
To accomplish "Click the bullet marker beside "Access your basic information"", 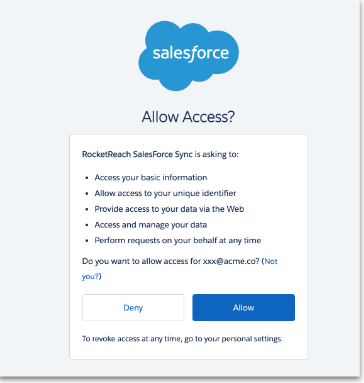I will click(87, 178).
